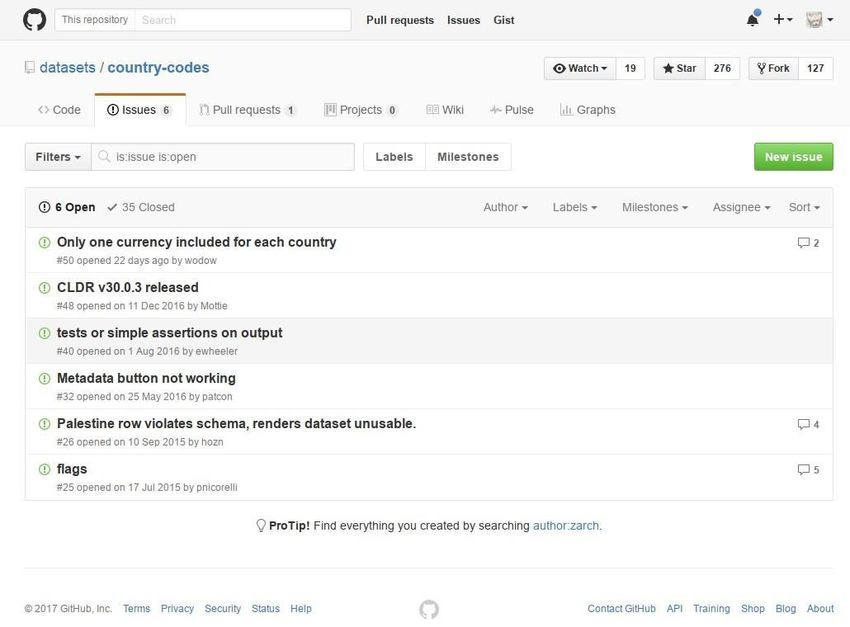Screen dimensions: 850x627
Task: Expand the Watch dropdown
Action: click(x=580, y=68)
